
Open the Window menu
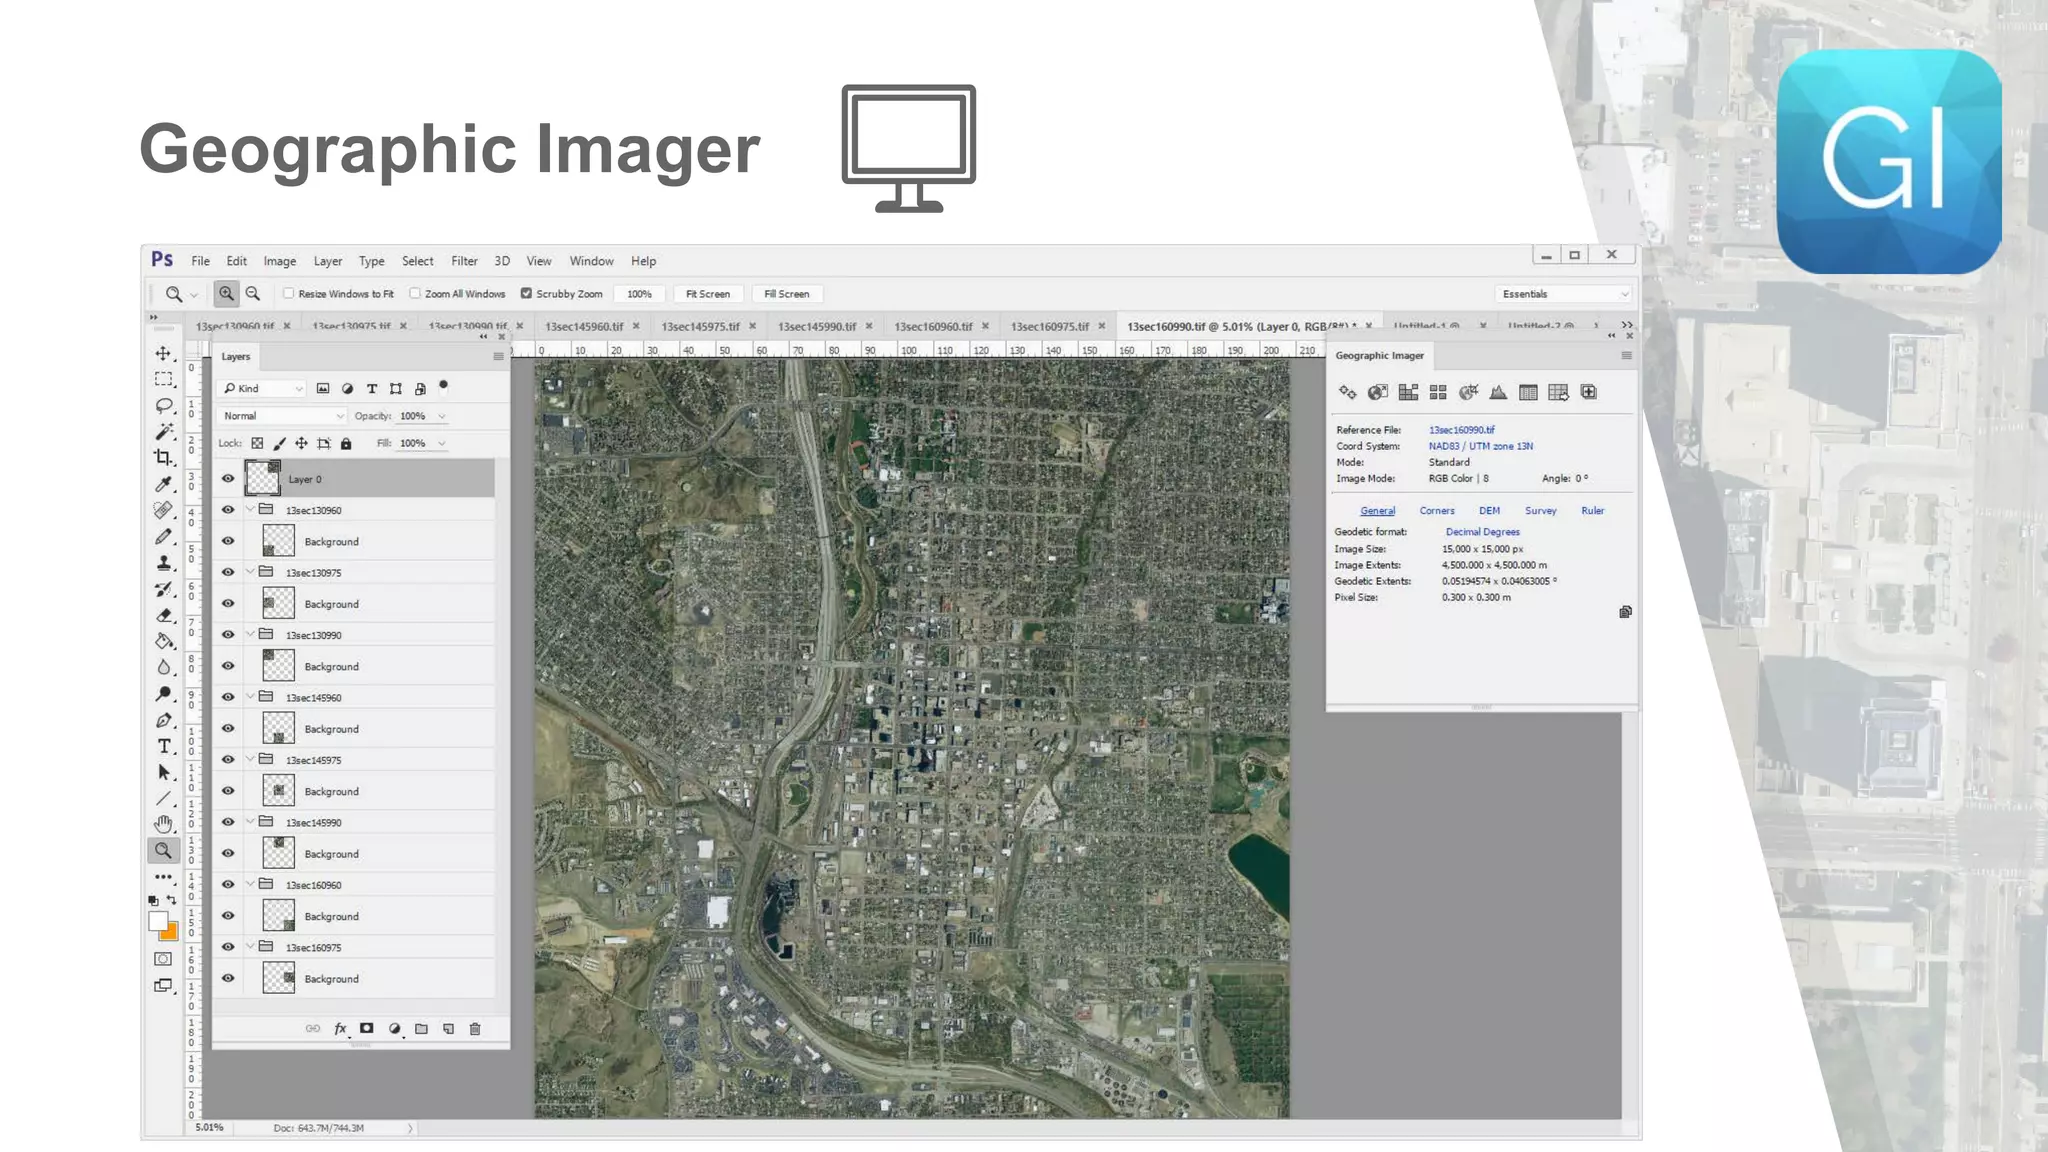click(592, 261)
